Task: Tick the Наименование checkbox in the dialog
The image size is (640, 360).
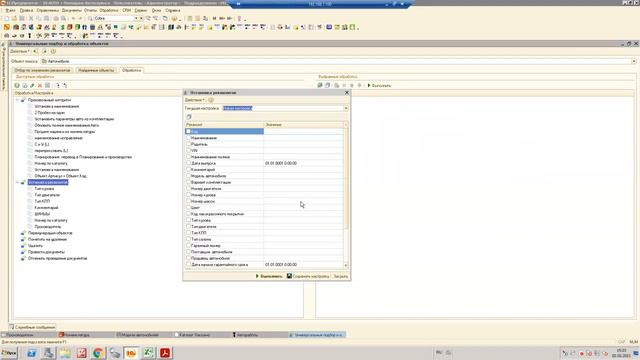Action: pyautogui.click(x=188, y=138)
